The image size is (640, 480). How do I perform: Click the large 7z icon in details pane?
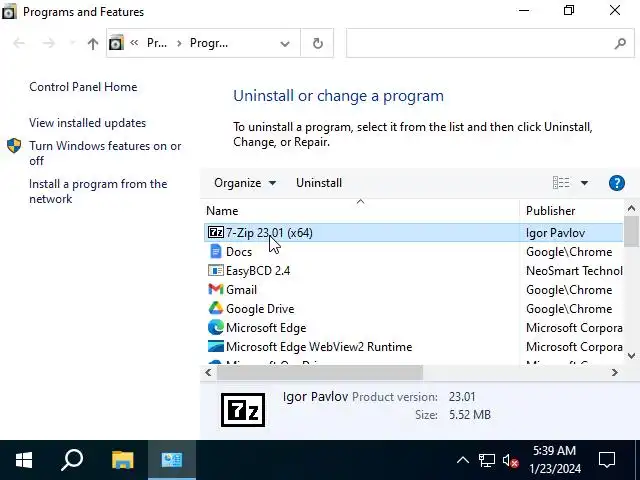point(243,410)
